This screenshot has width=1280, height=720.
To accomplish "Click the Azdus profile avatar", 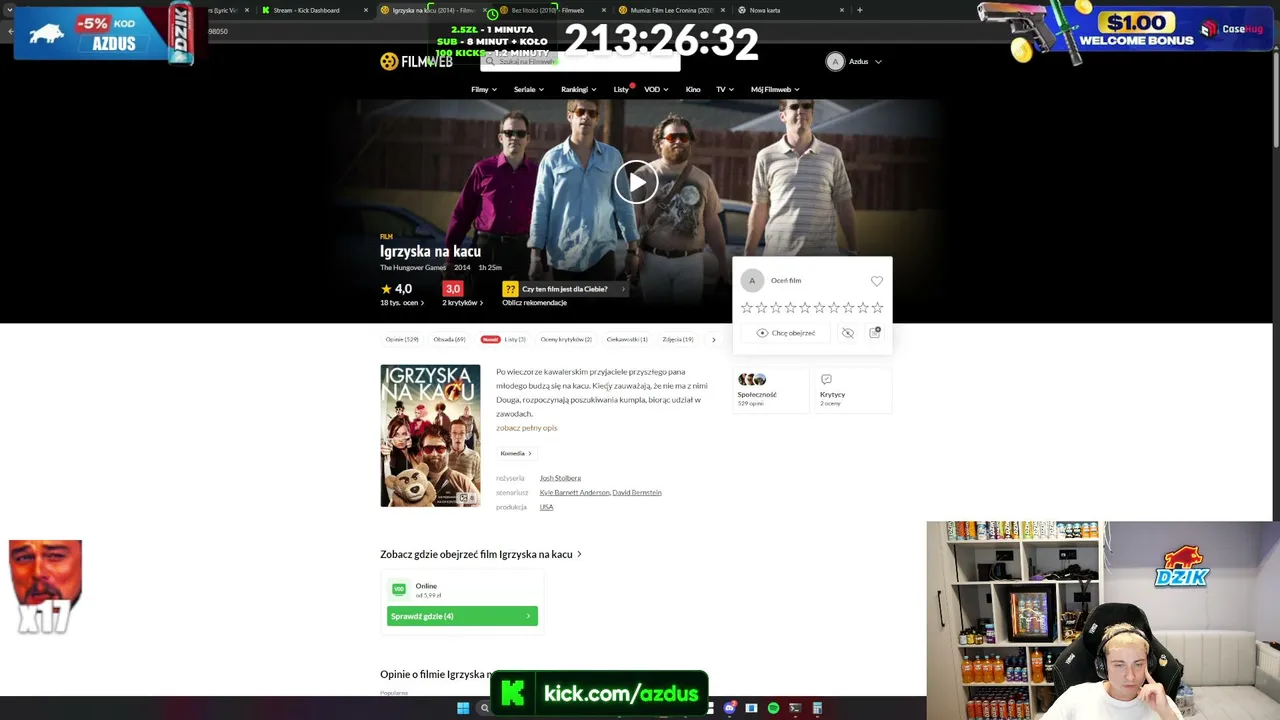I will [835, 62].
